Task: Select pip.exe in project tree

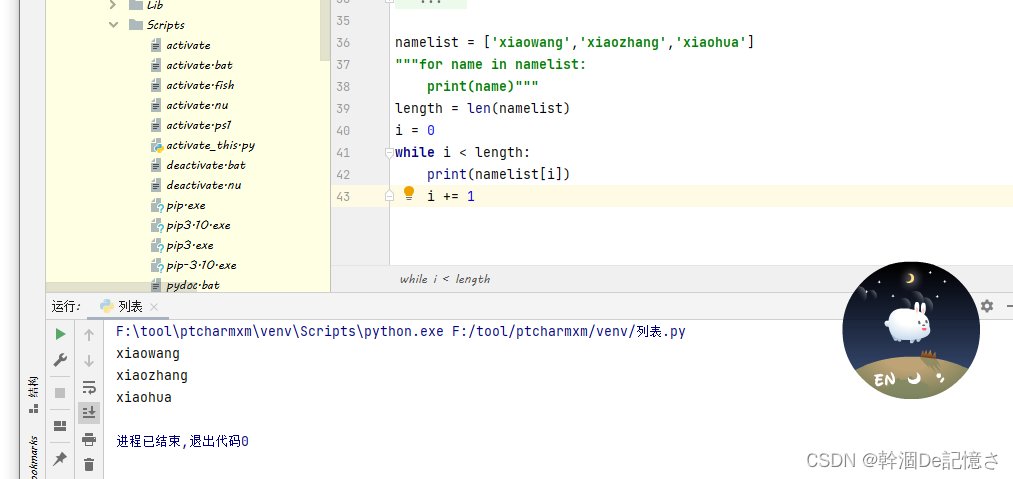Action: [x=186, y=206]
